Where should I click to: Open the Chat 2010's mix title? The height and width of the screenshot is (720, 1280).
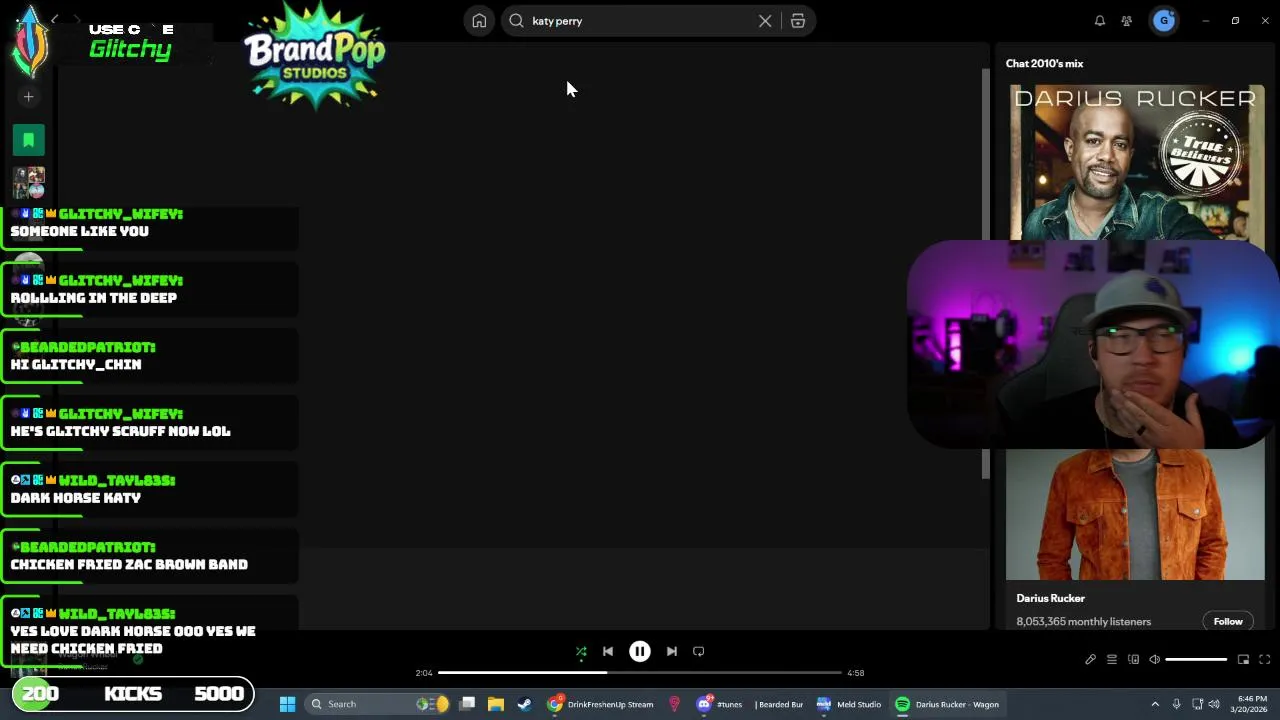[1044, 64]
